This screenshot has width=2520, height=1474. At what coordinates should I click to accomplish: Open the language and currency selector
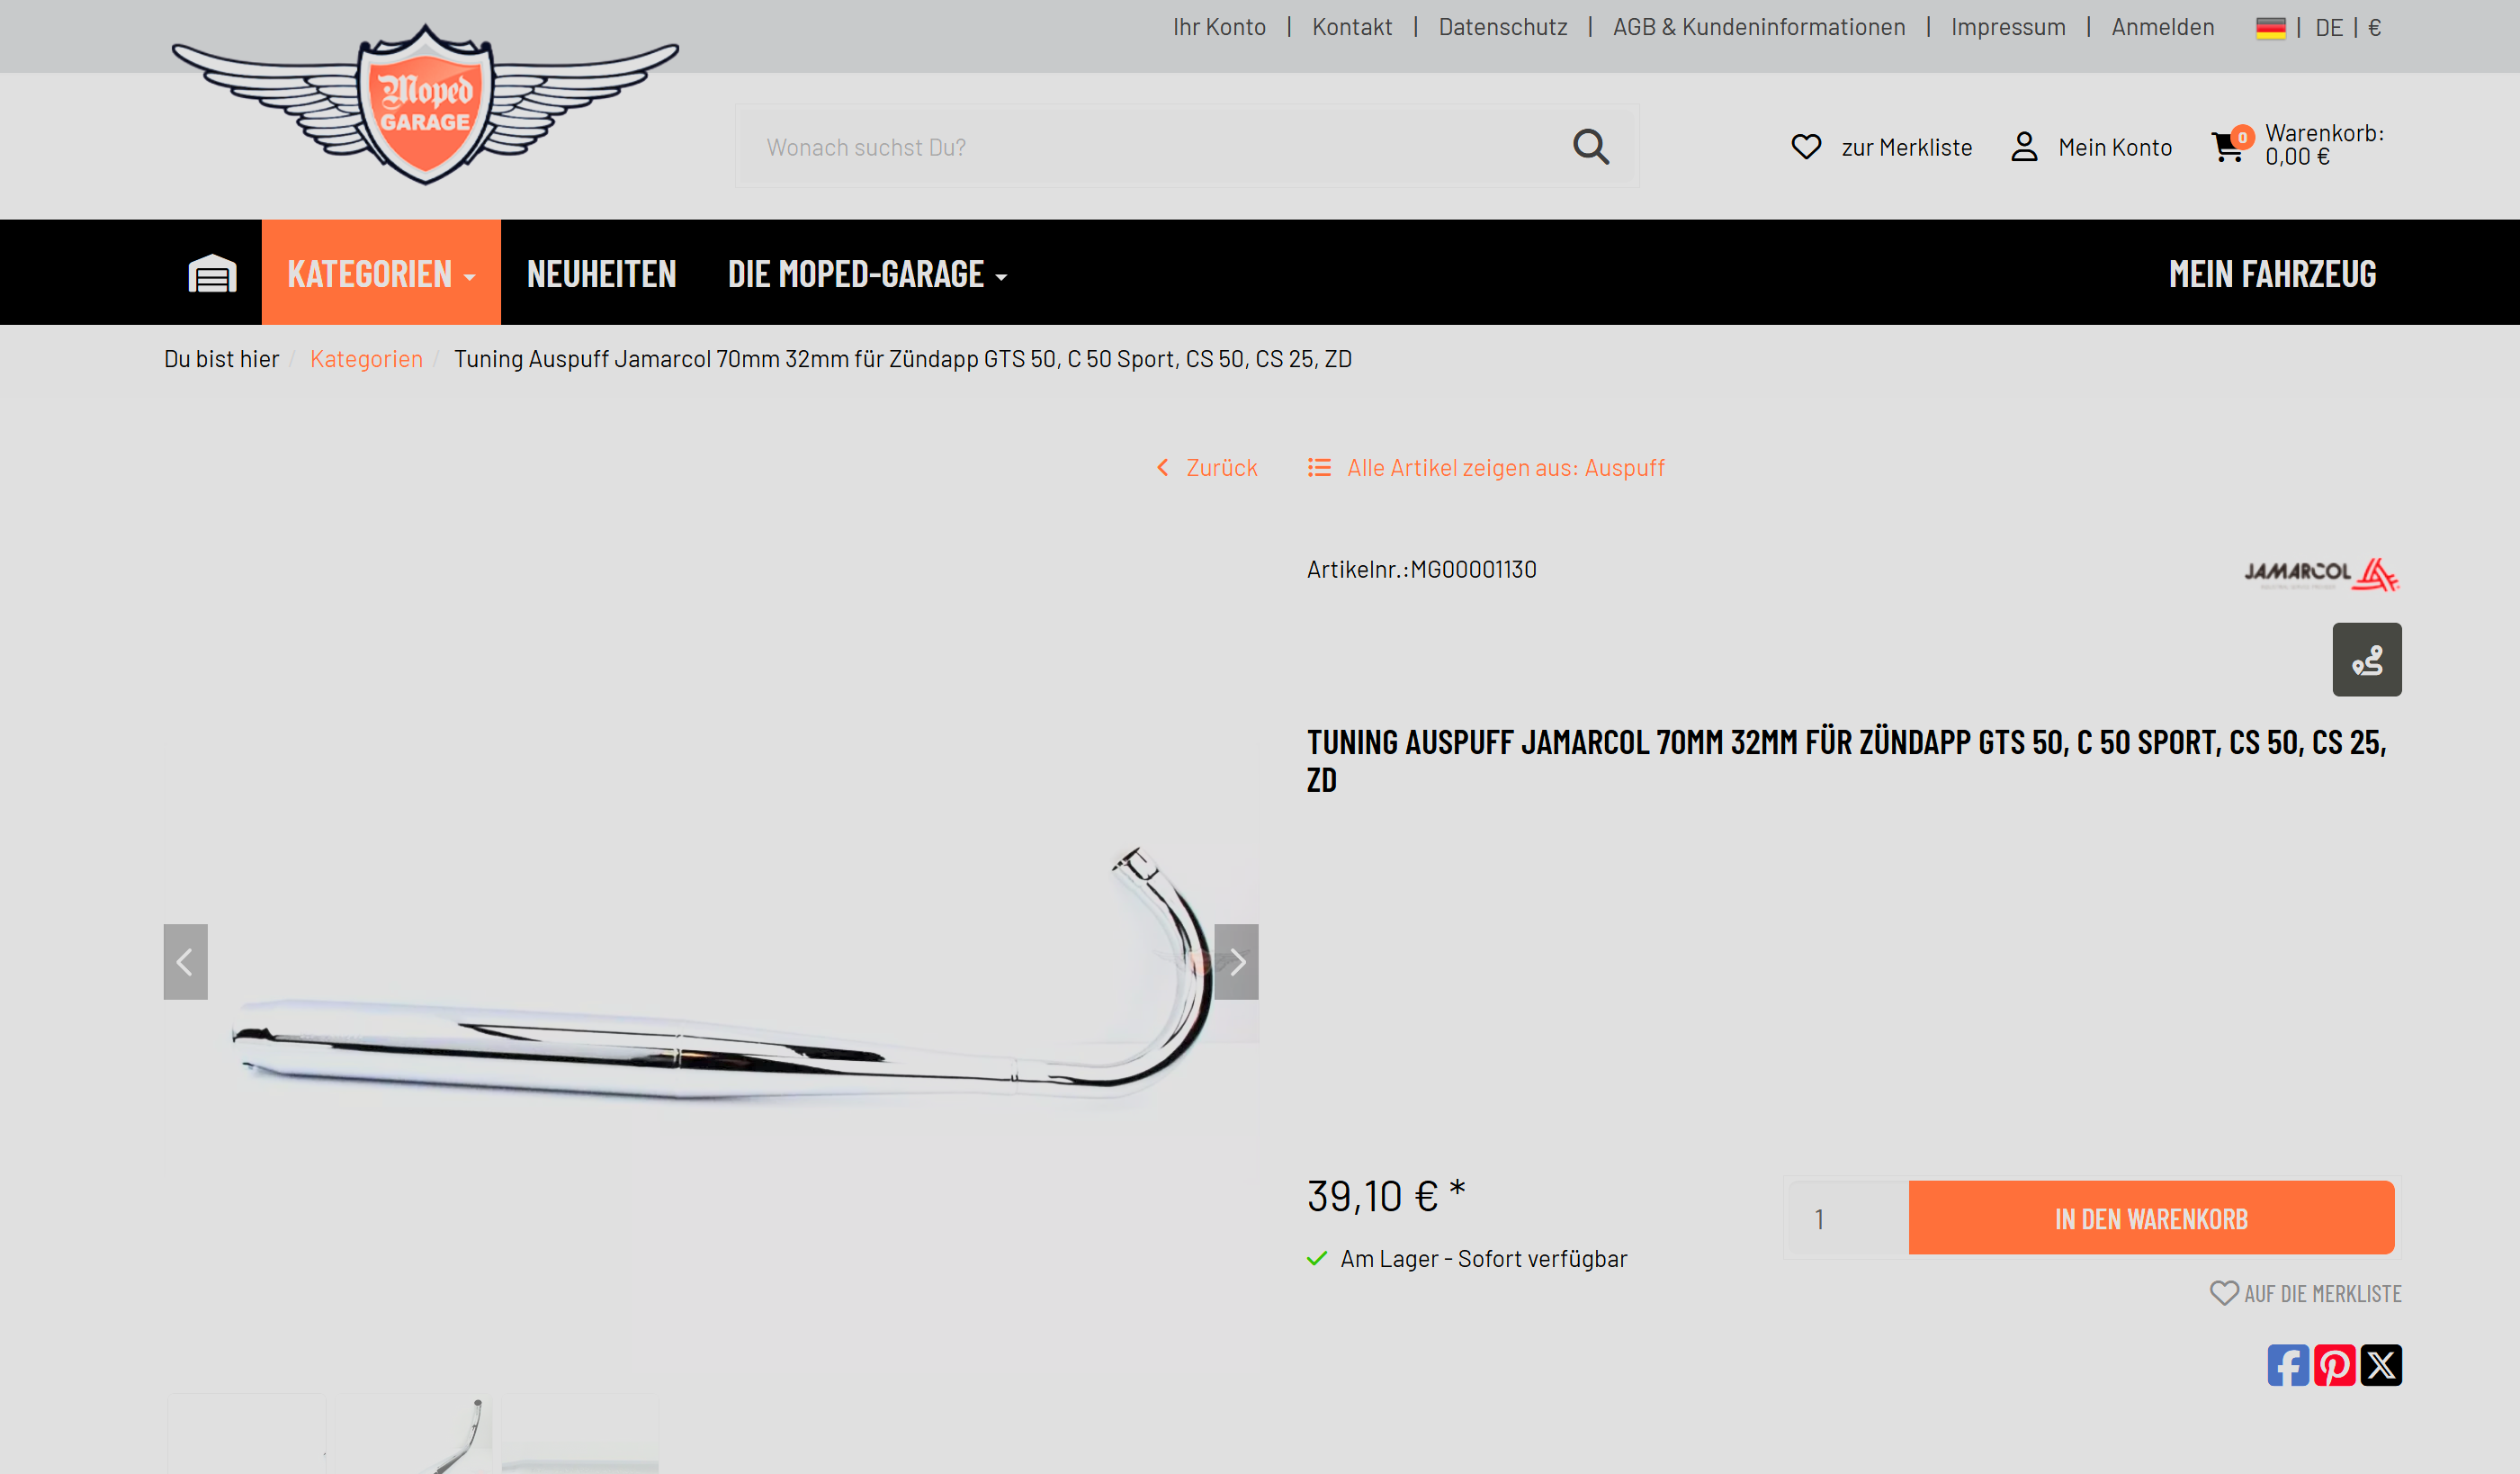click(2319, 28)
